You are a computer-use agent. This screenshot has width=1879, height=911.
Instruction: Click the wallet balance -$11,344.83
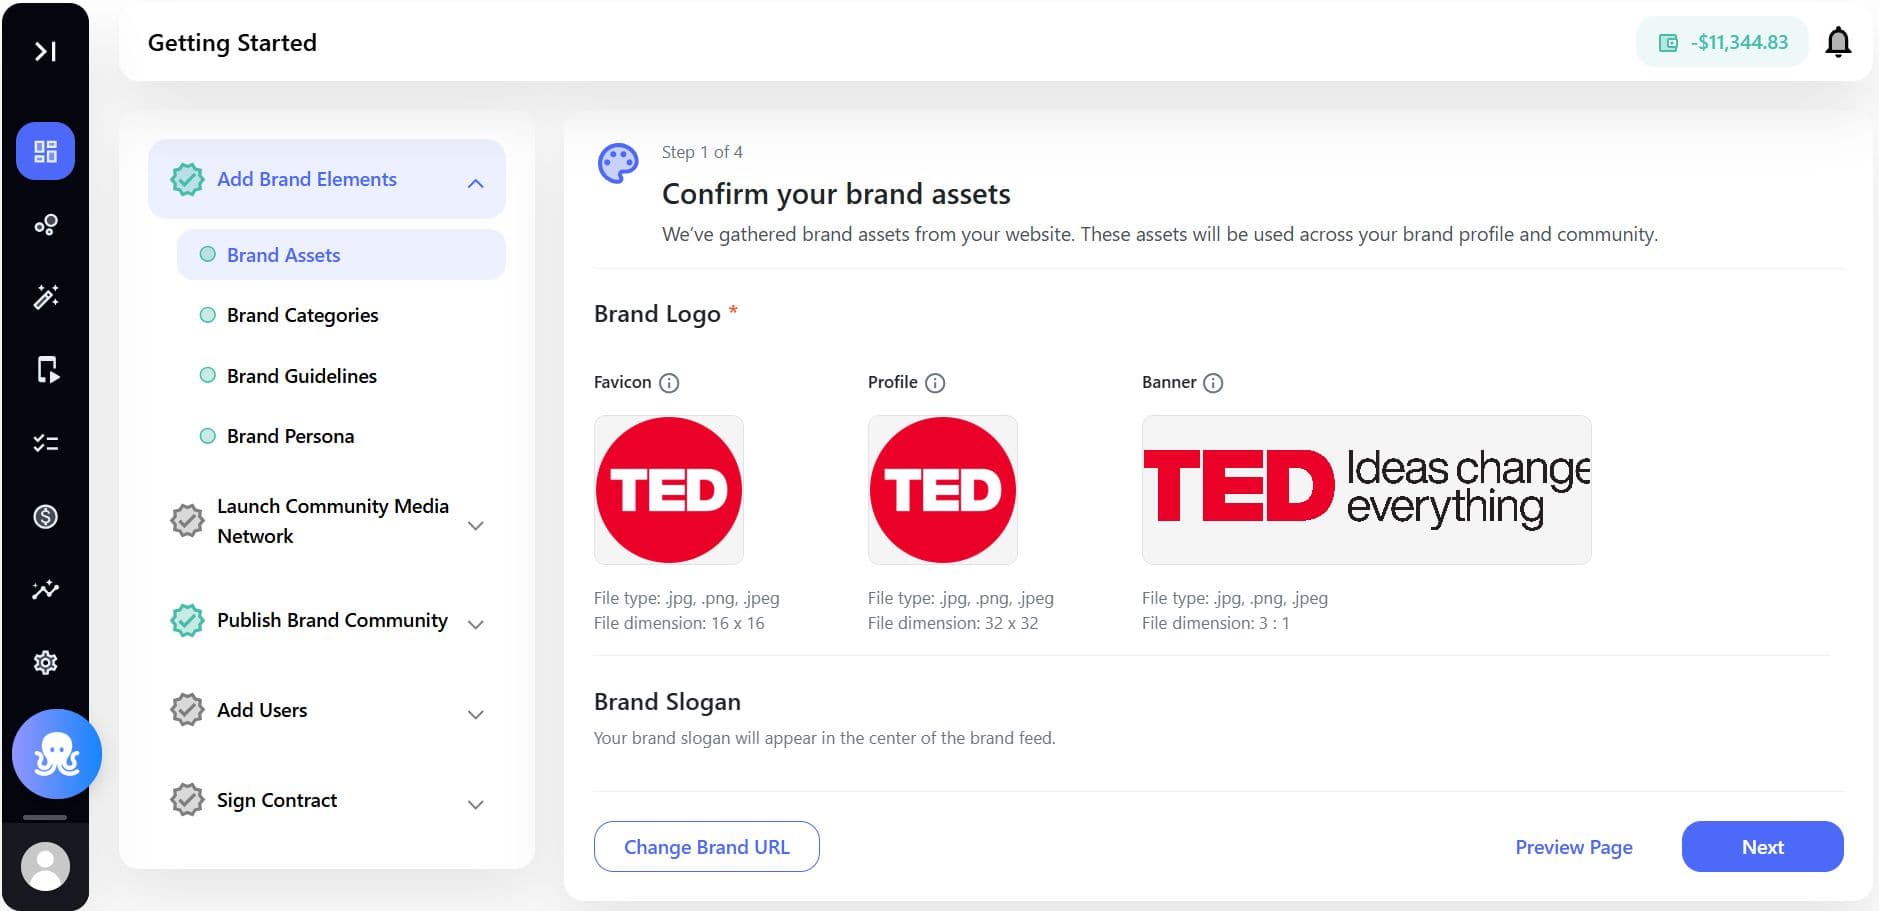click(x=1722, y=42)
